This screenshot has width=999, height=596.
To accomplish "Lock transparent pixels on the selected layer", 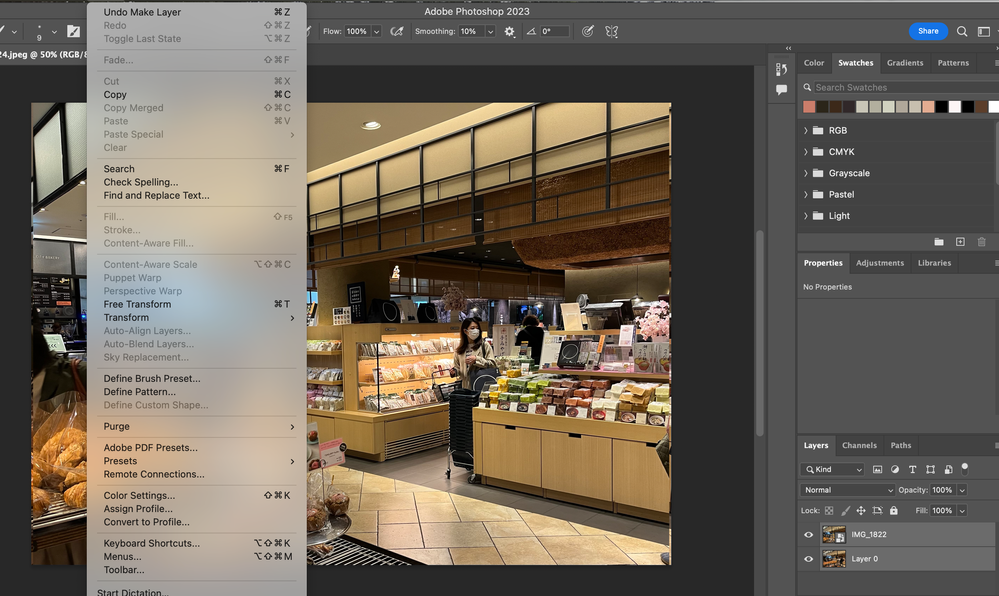I will (x=828, y=510).
